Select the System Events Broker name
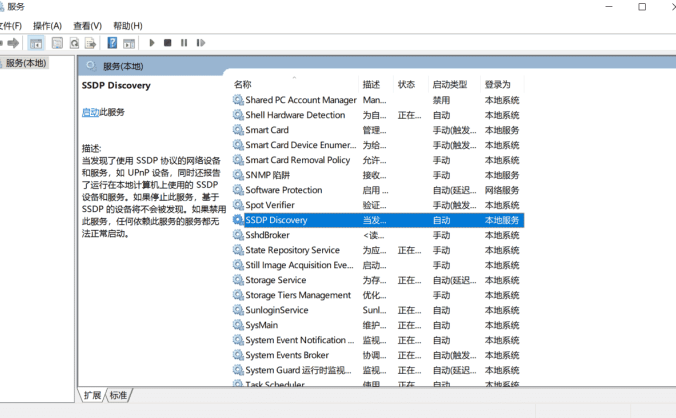This screenshot has width=676, height=418. tap(287, 355)
